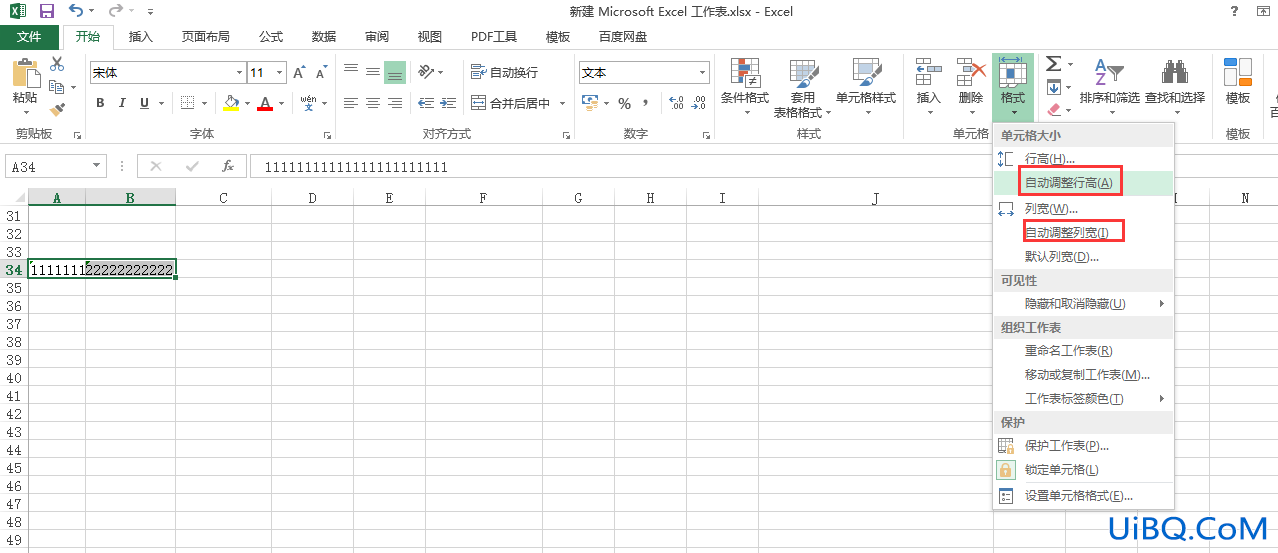
Task: Click the Cut scissors icon
Action: (57, 64)
